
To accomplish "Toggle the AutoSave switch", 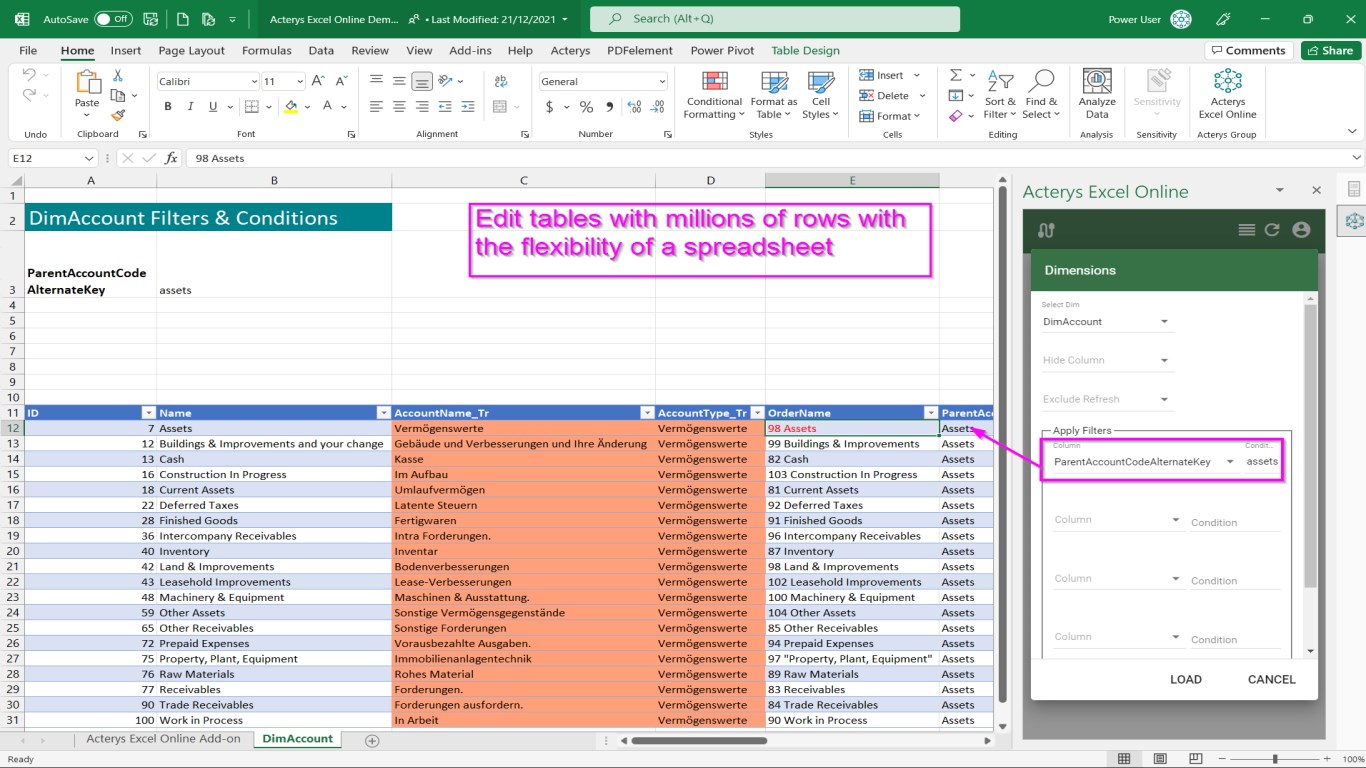I will pyautogui.click(x=113, y=19).
